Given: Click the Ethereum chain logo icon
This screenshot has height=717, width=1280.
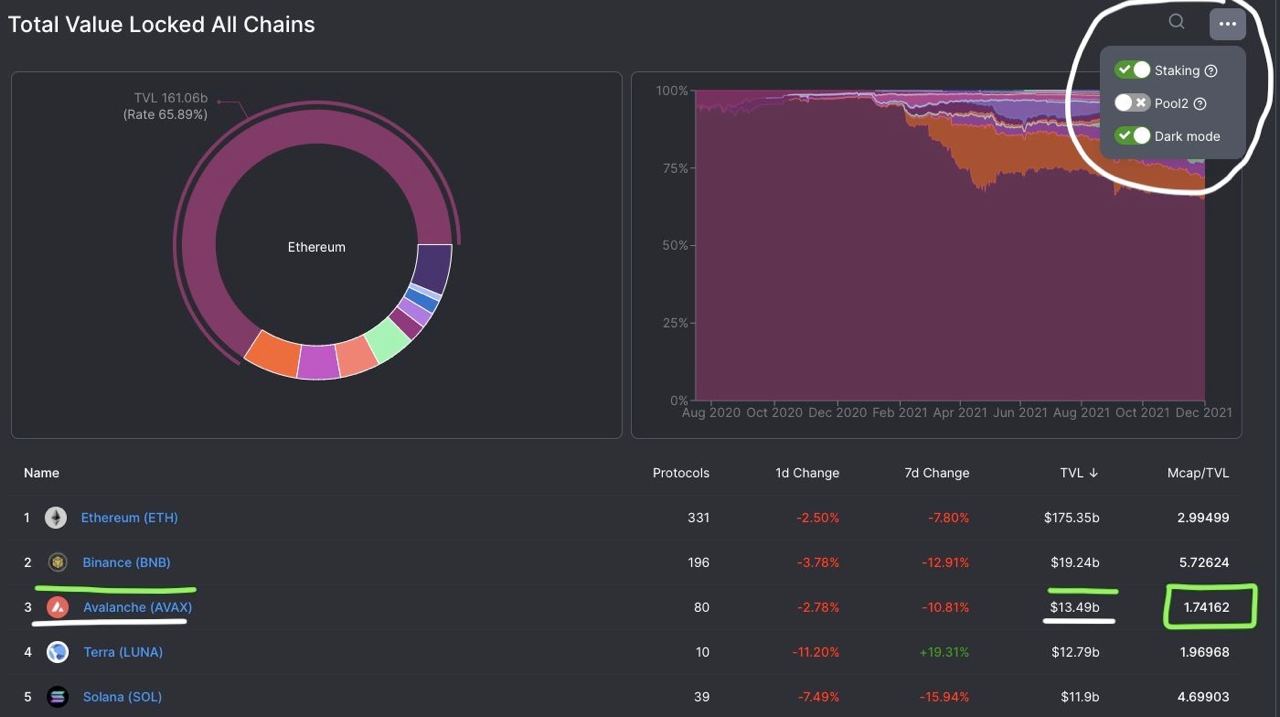Looking at the screenshot, I should point(56,518).
